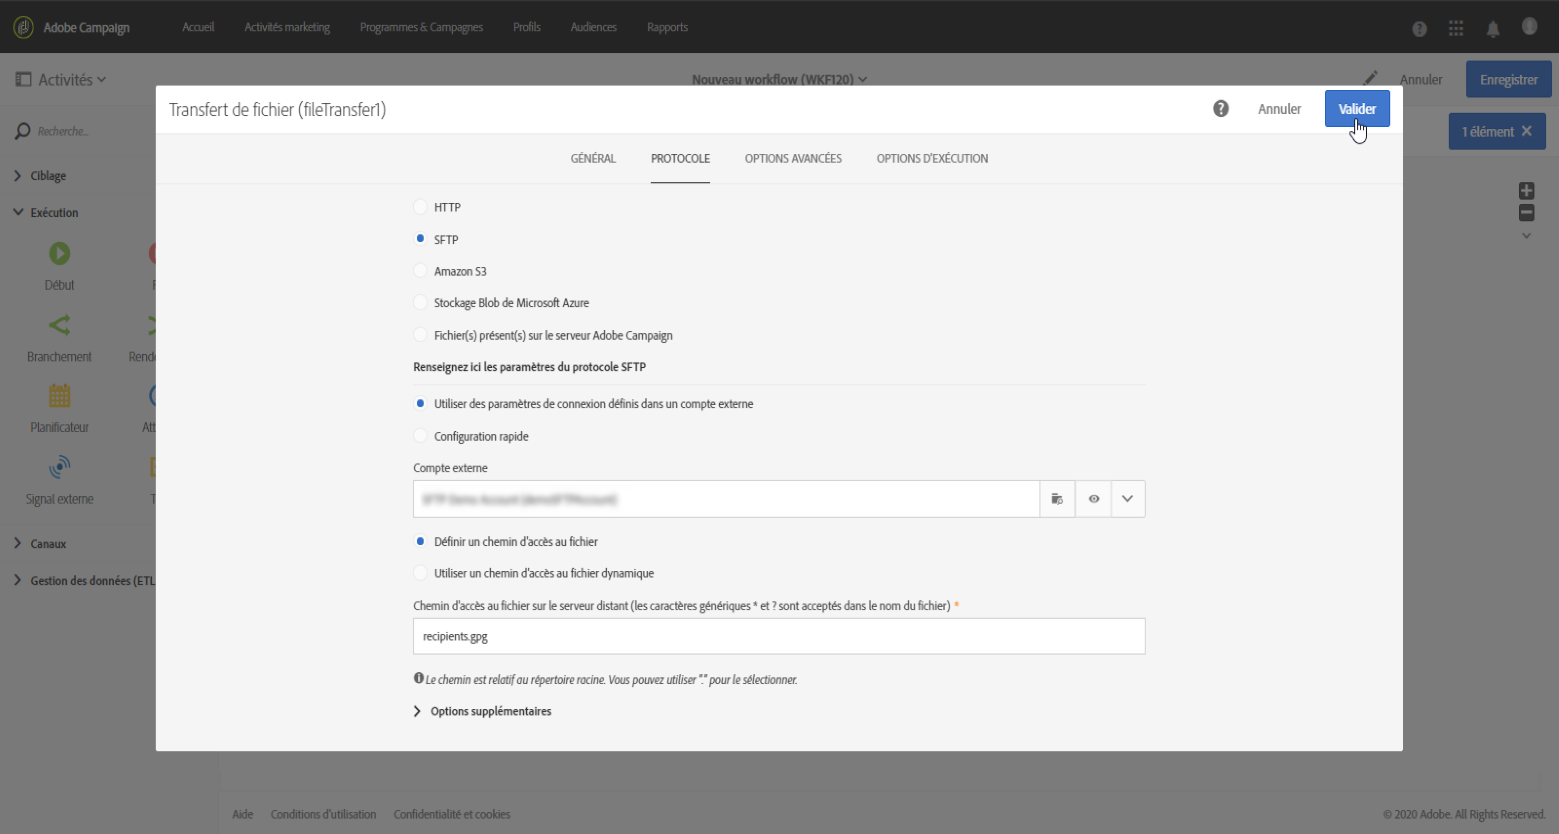Click the Adobe Campaign logo icon
Image resolution: width=1559 pixels, height=834 pixels.
click(x=23, y=27)
